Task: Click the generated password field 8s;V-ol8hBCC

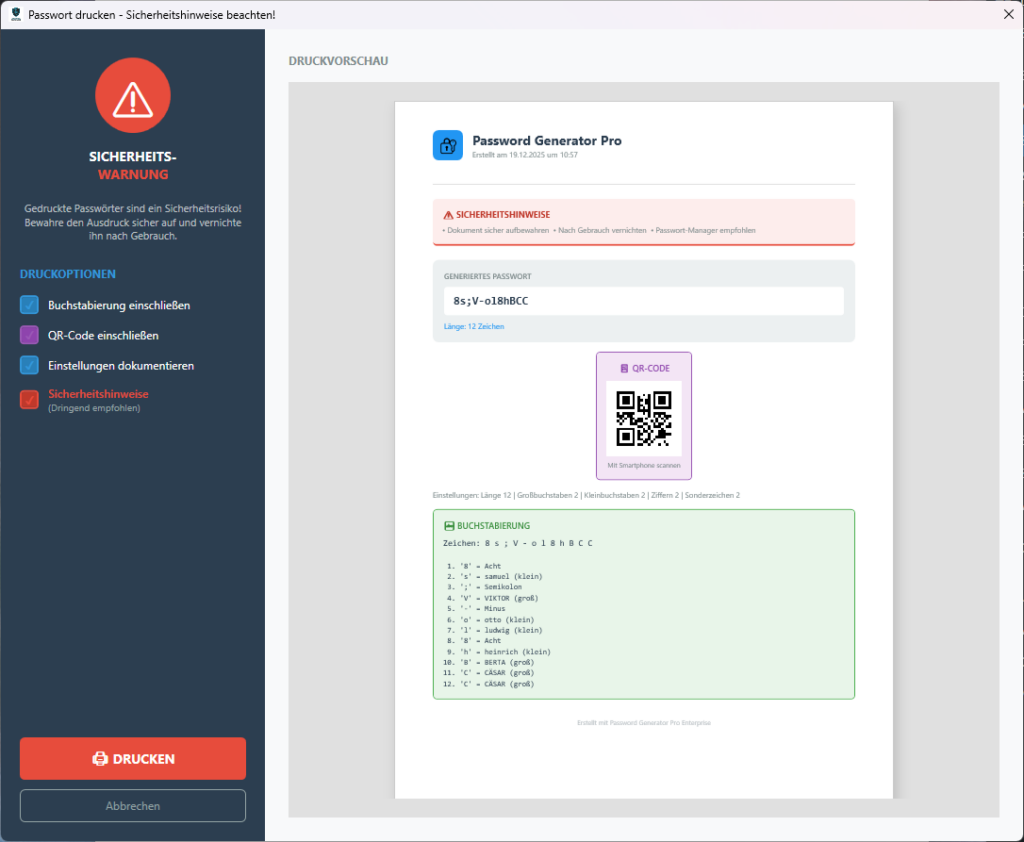Action: click(x=643, y=301)
